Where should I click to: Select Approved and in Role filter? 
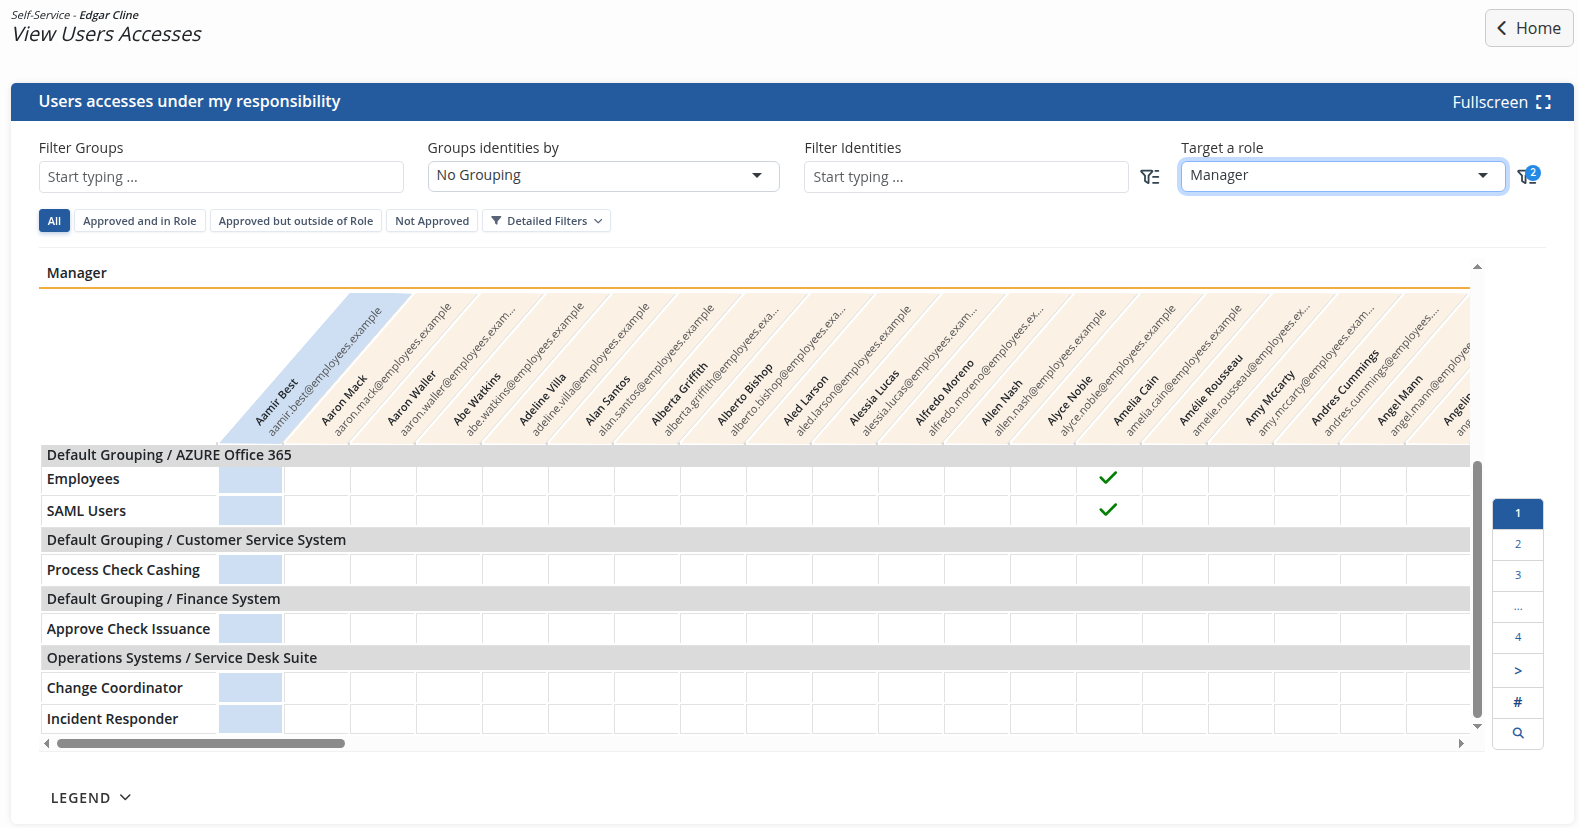[140, 221]
